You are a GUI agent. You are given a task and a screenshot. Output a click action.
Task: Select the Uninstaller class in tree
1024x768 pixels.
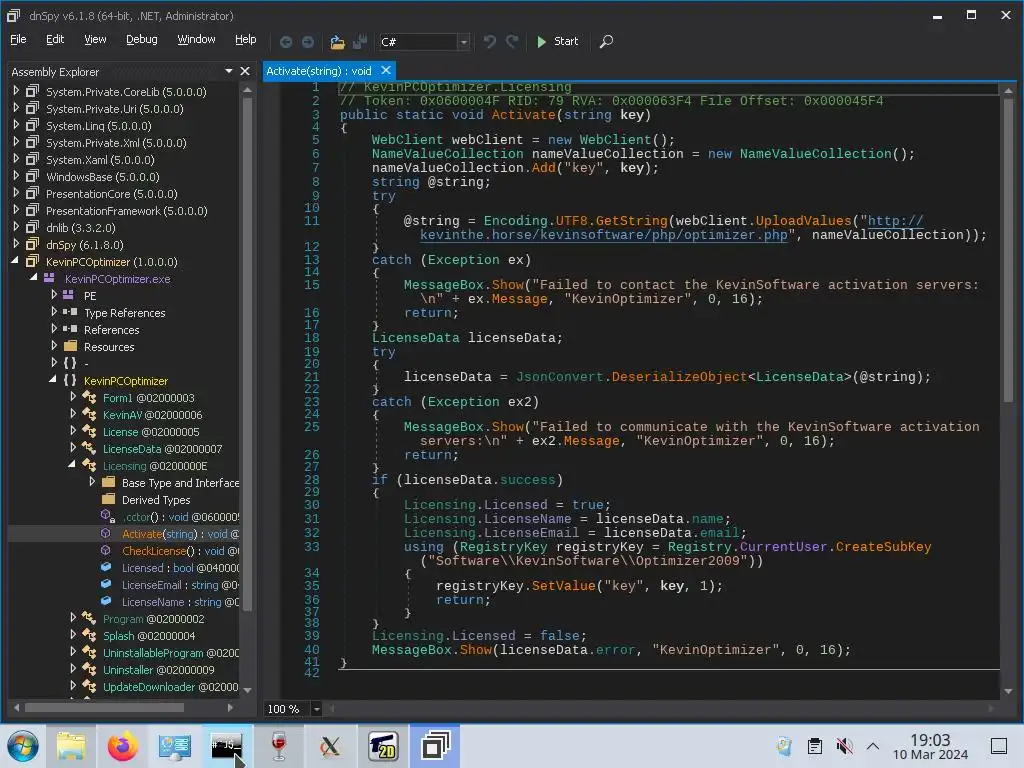(x=158, y=669)
